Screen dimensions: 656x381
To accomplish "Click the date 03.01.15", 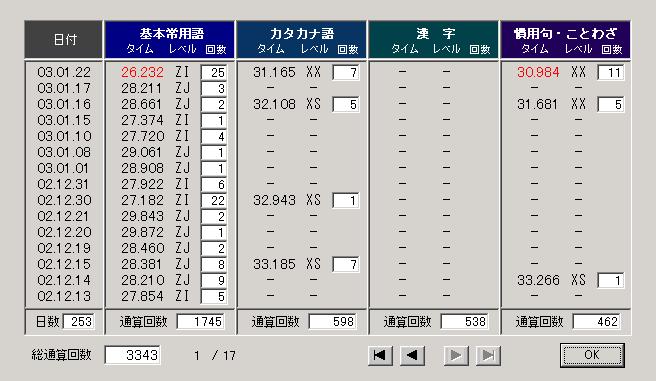I will [64, 120].
